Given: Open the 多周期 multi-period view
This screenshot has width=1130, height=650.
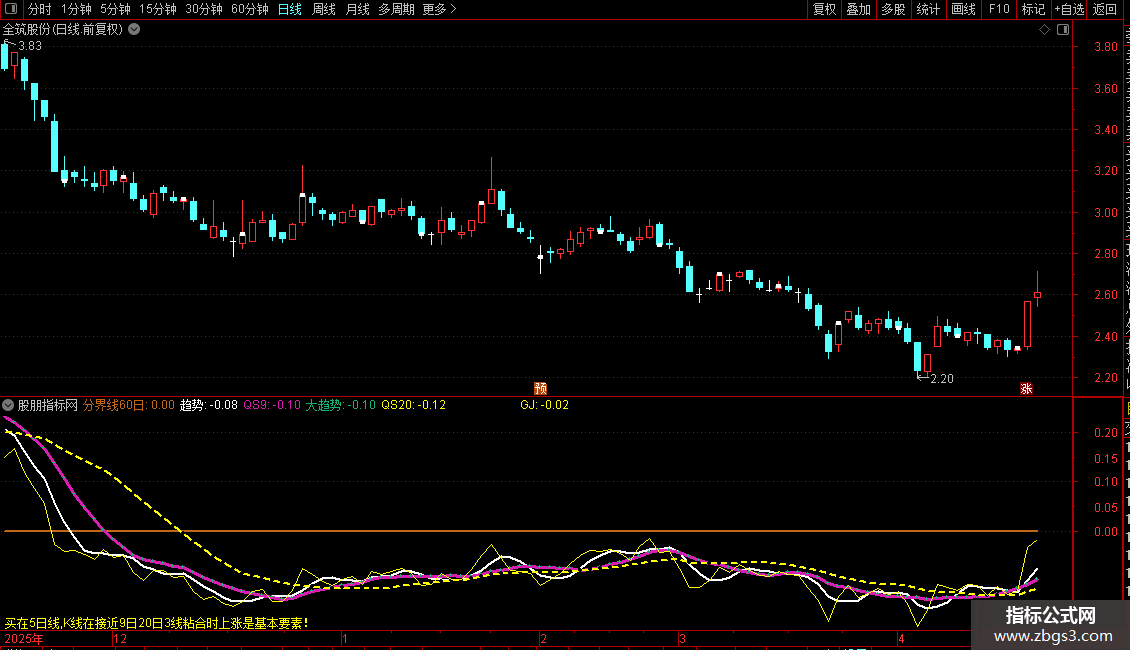Looking at the screenshot, I should [x=396, y=9].
